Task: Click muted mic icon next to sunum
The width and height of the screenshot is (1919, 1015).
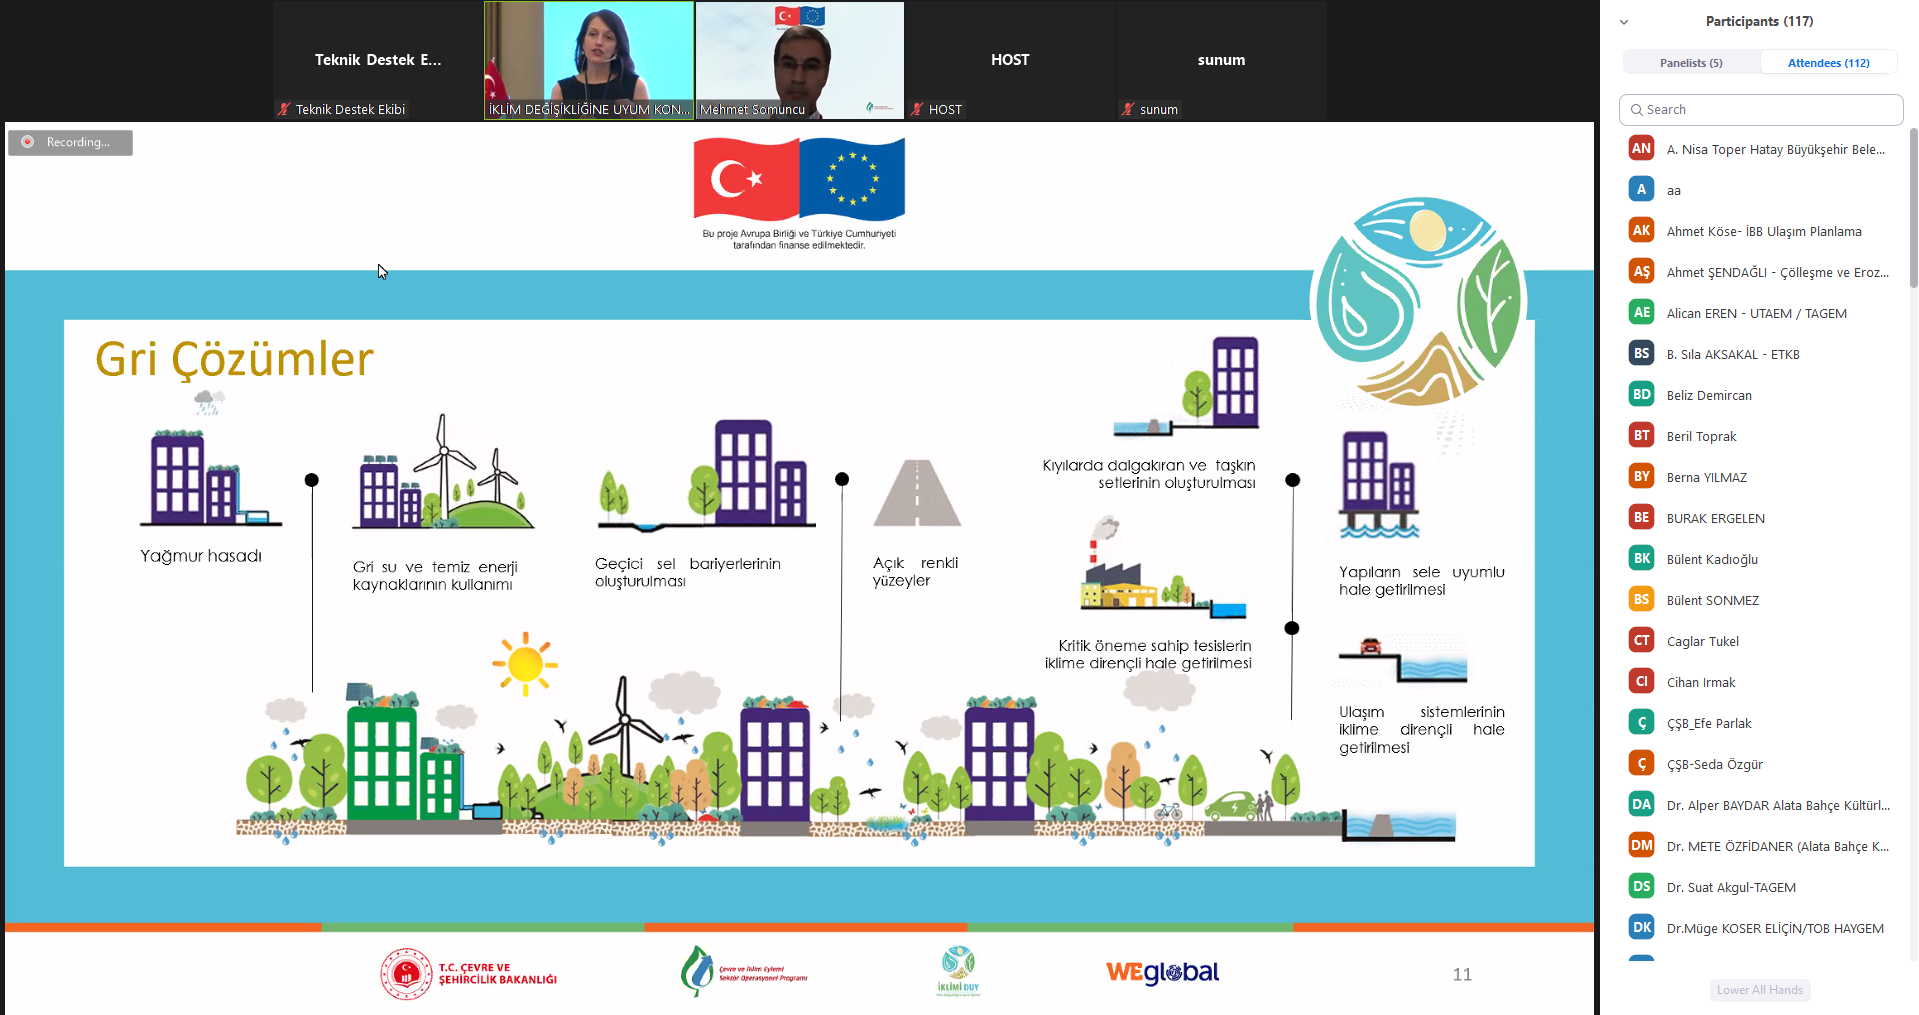Action: [x=1128, y=110]
